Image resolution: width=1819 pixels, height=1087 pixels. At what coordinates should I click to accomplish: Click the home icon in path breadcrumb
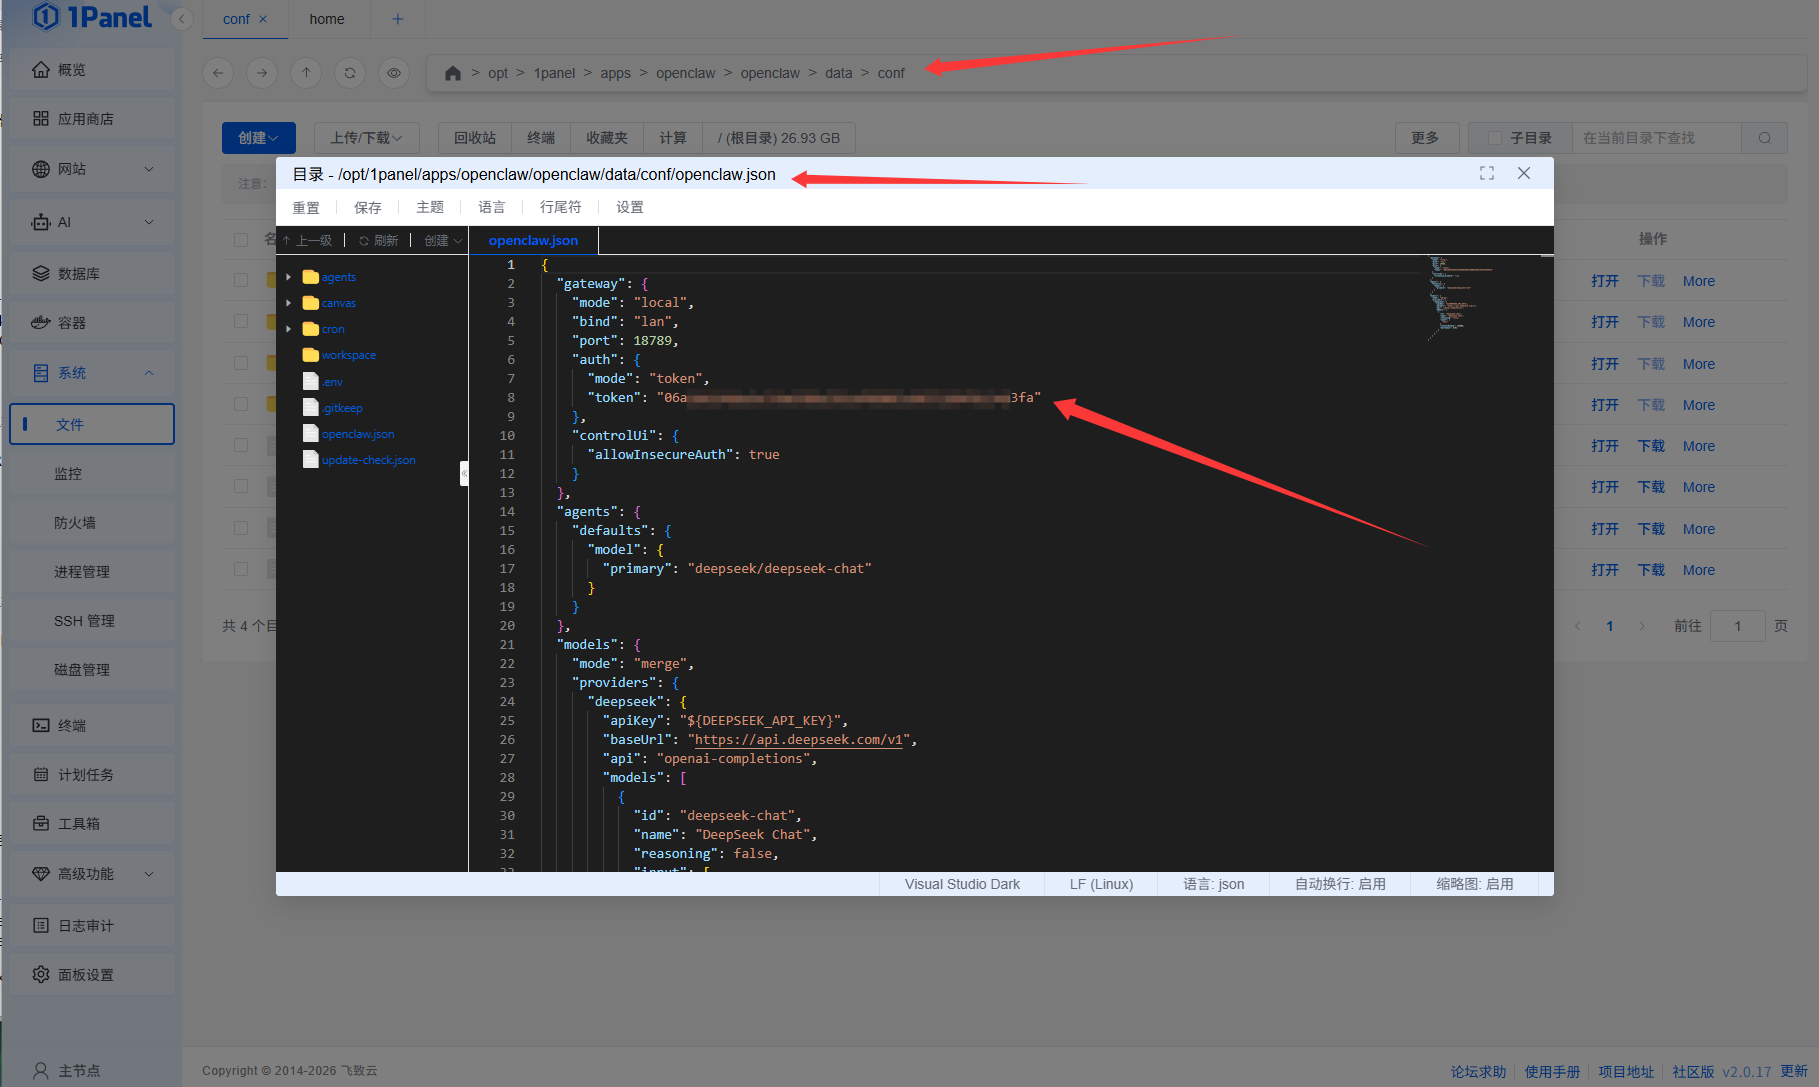coord(453,73)
